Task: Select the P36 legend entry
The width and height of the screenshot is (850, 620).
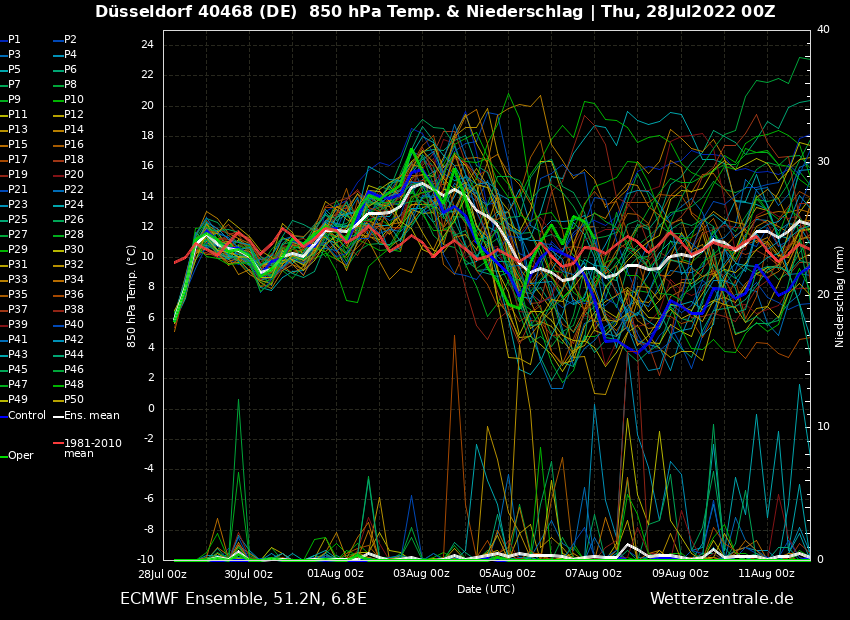Action: click(74, 295)
